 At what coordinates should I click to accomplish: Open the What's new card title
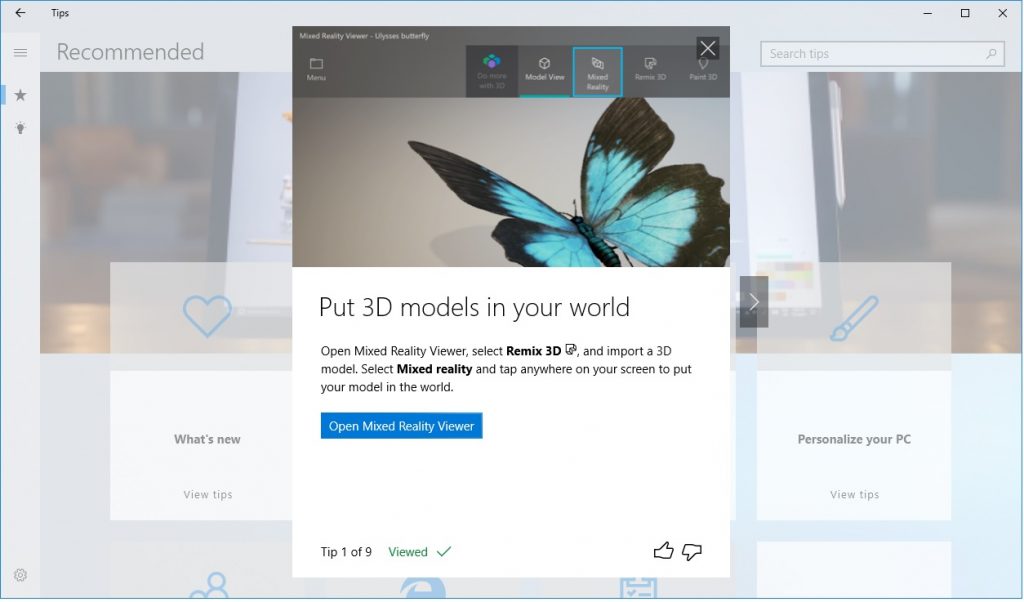[207, 439]
